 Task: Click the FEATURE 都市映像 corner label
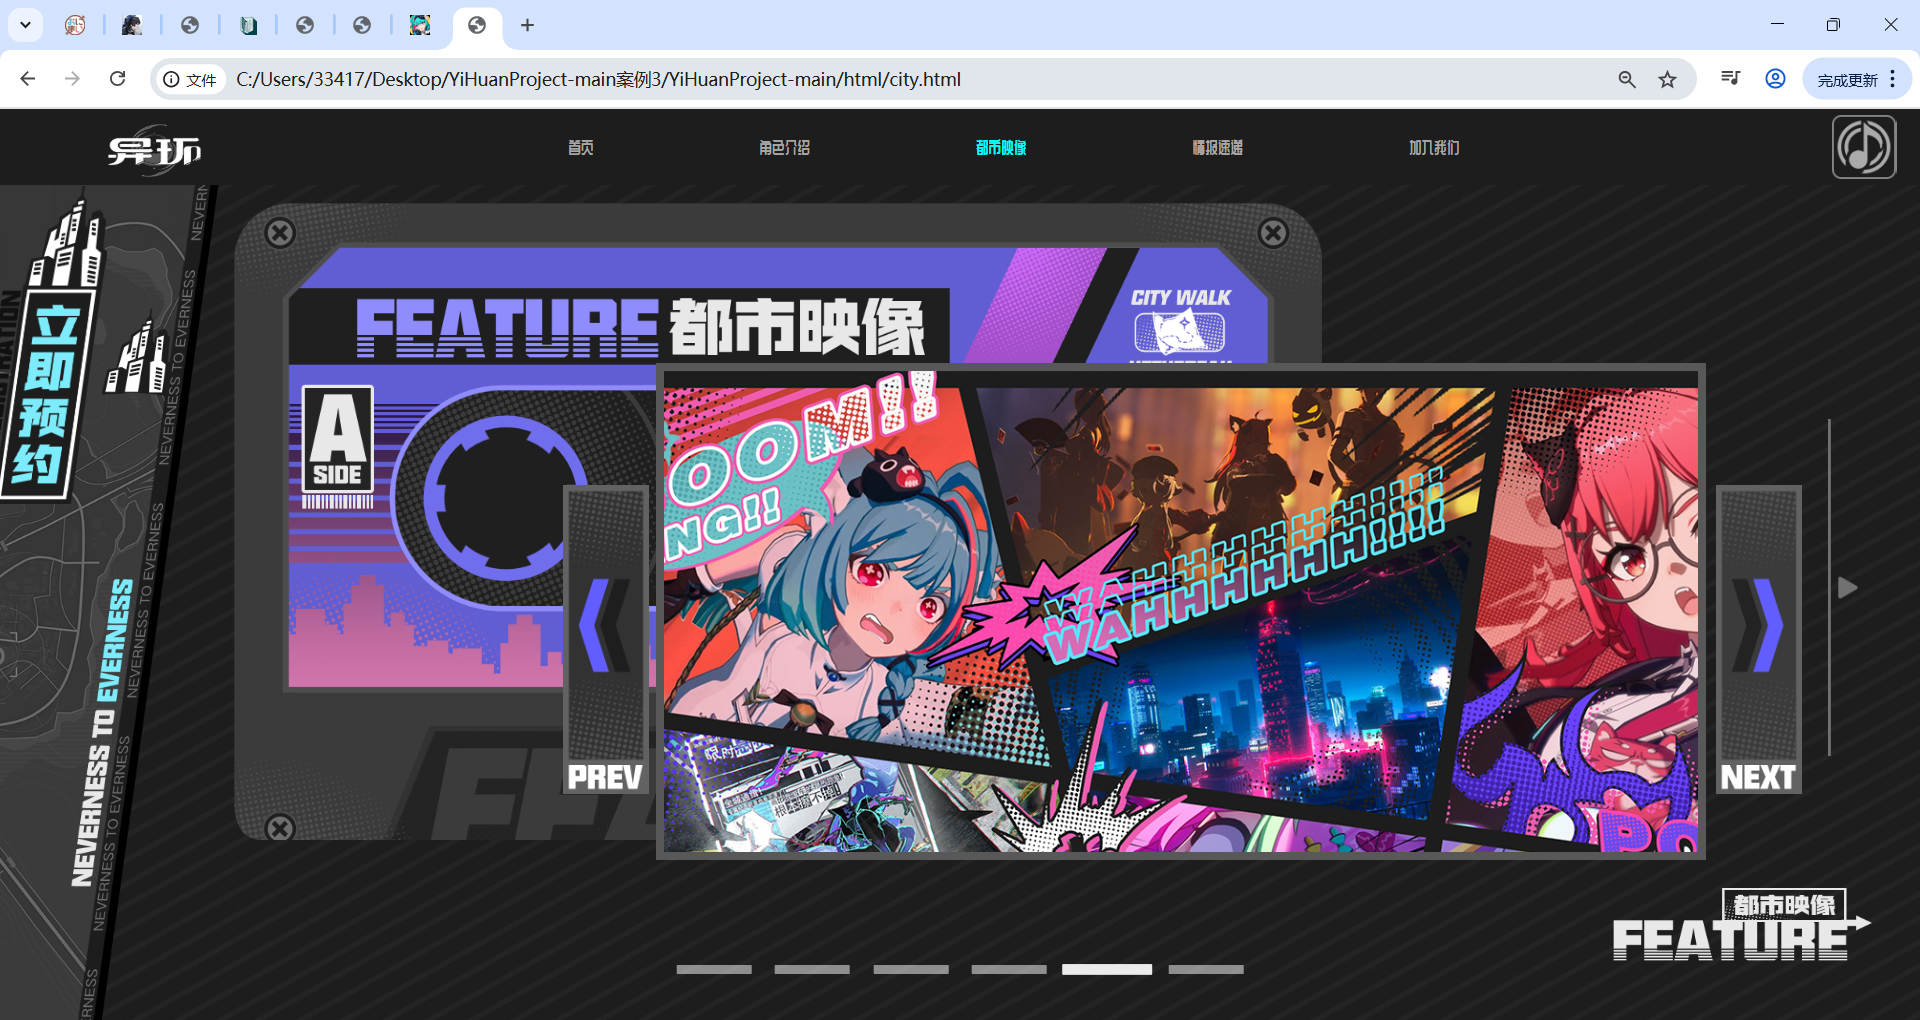(x=1740, y=926)
